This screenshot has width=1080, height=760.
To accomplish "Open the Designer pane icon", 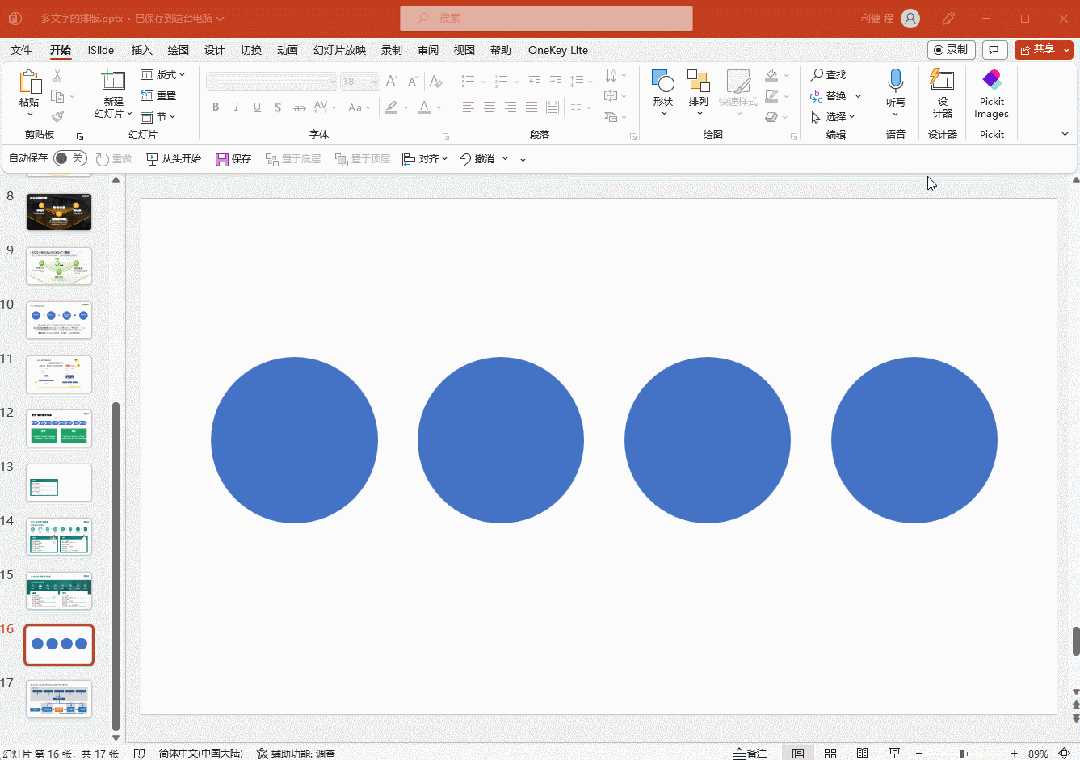I will pos(942,82).
